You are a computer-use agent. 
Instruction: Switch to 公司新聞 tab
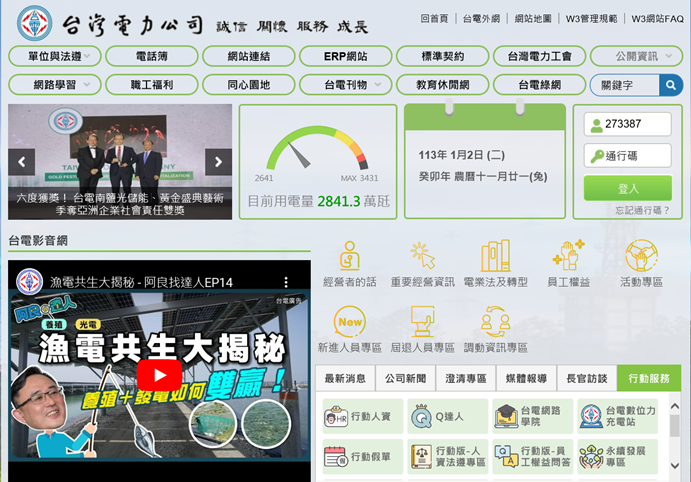[405, 378]
